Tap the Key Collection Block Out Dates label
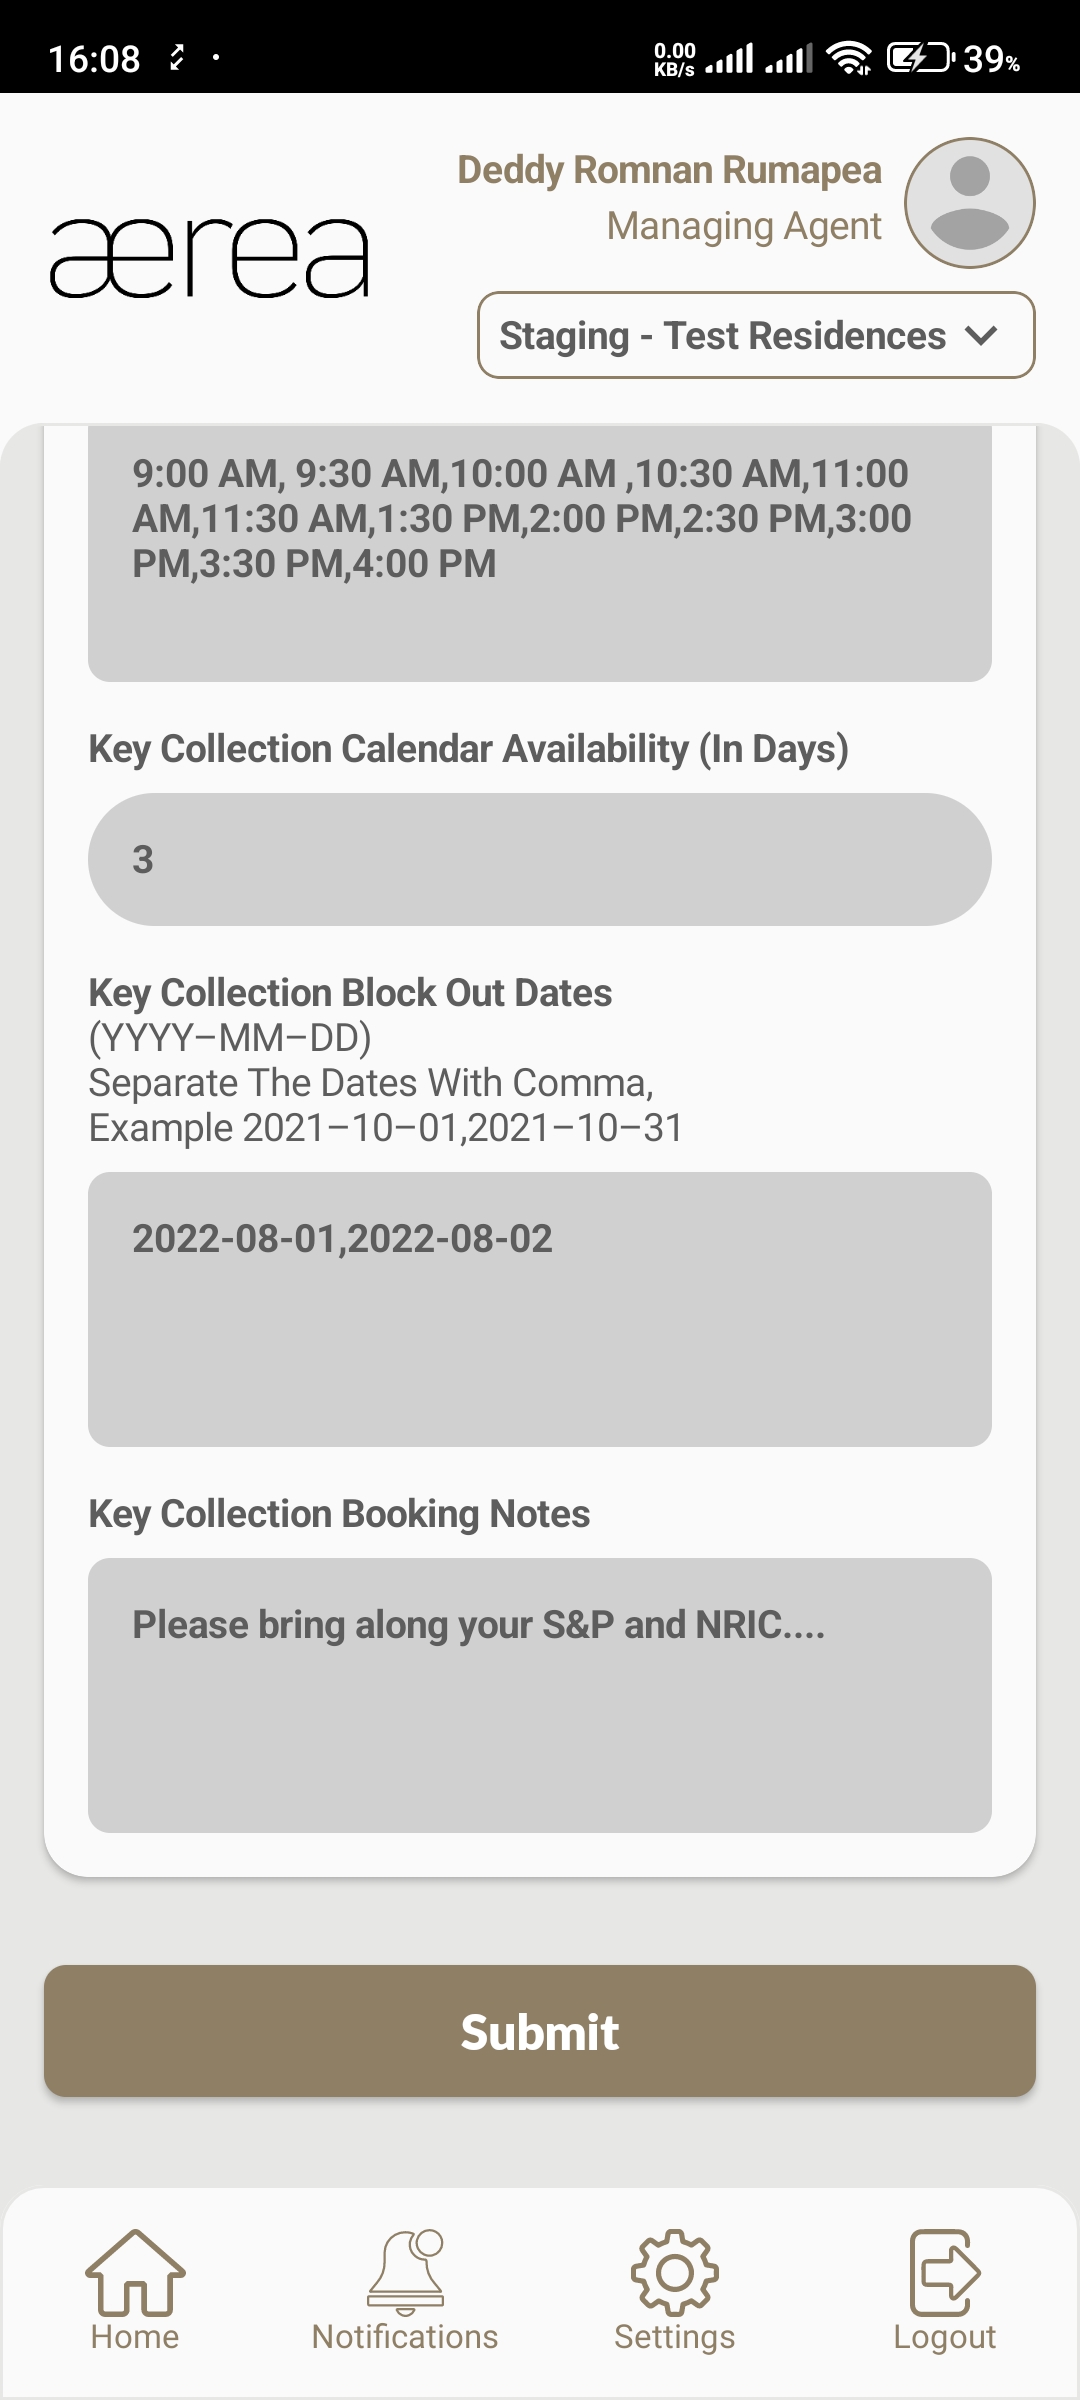The width and height of the screenshot is (1080, 2400). 350,993
